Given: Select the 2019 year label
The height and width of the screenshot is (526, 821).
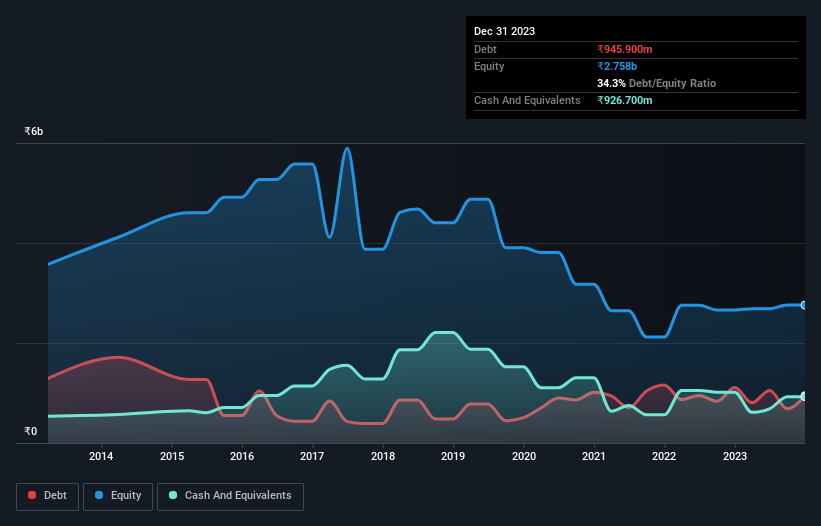Looking at the screenshot, I should (453, 457).
